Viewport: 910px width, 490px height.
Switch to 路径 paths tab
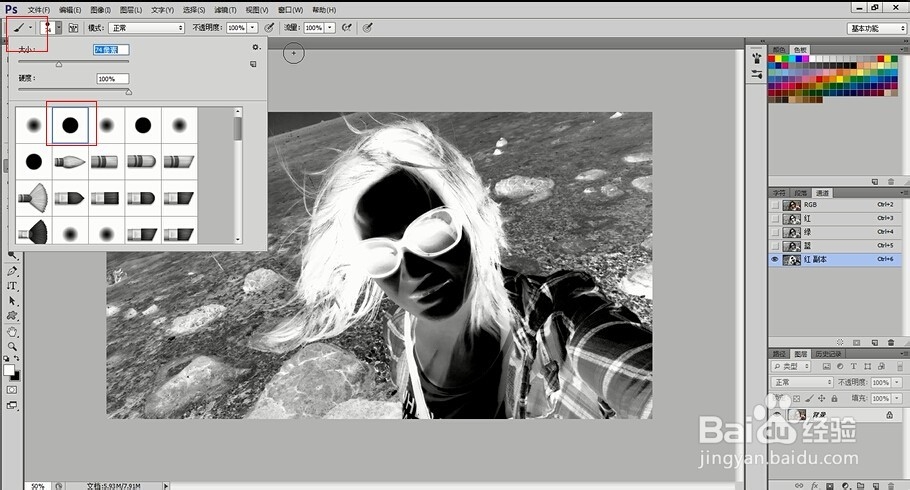pos(778,354)
